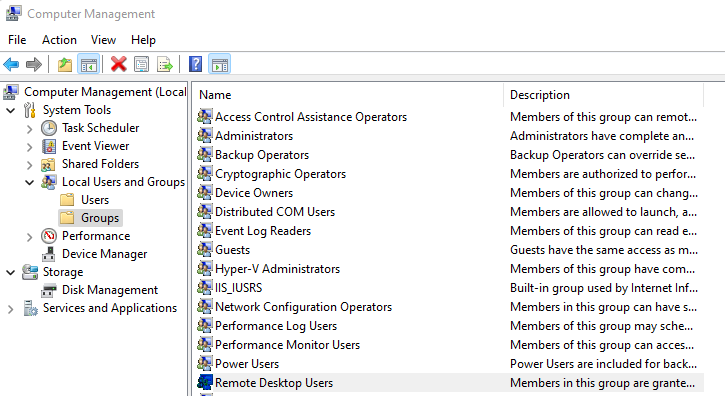Click the Back arrow toolbar icon
725x396 pixels.
coord(11,64)
